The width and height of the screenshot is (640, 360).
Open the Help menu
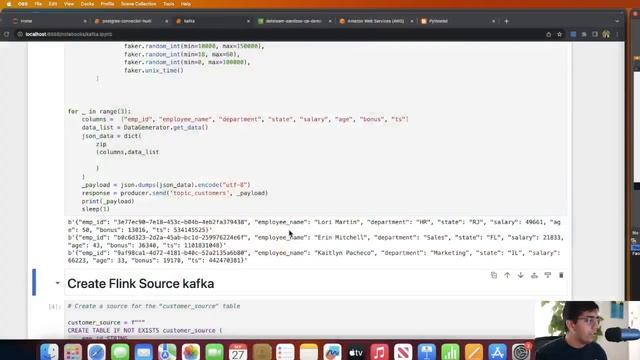186,4
